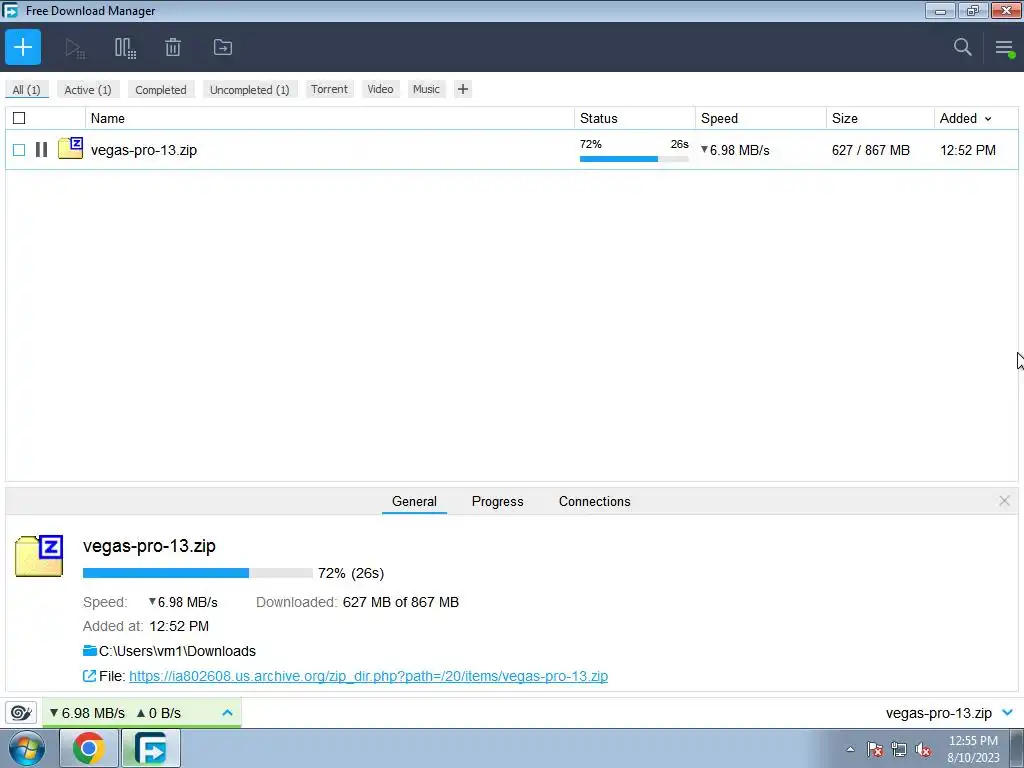The height and width of the screenshot is (768, 1024).
Task: Open the search magnifier icon
Action: pos(962,47)
